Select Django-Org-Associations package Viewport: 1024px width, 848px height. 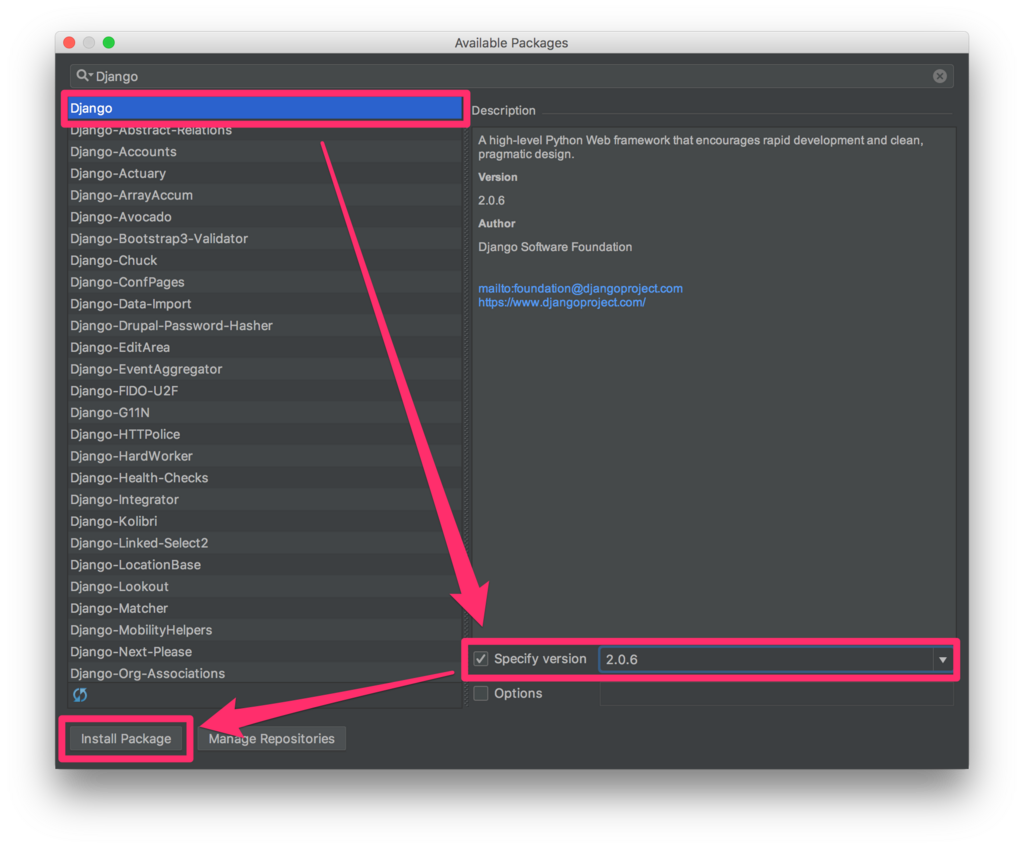[264, 673]
